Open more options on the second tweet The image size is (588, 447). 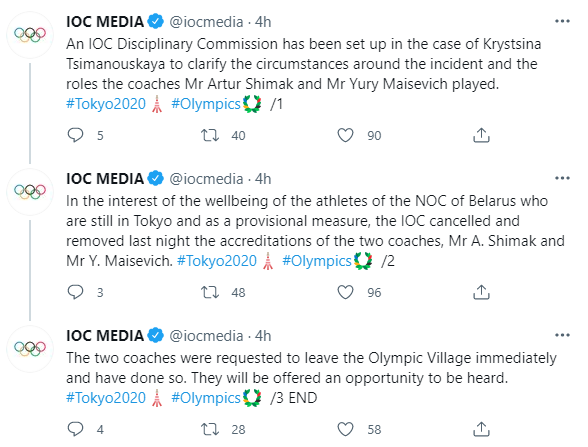click(562, 178)
